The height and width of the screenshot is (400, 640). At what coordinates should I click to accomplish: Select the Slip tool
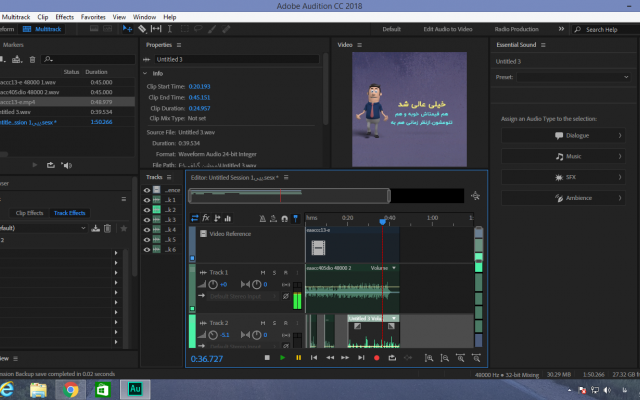tap(156, 29)
